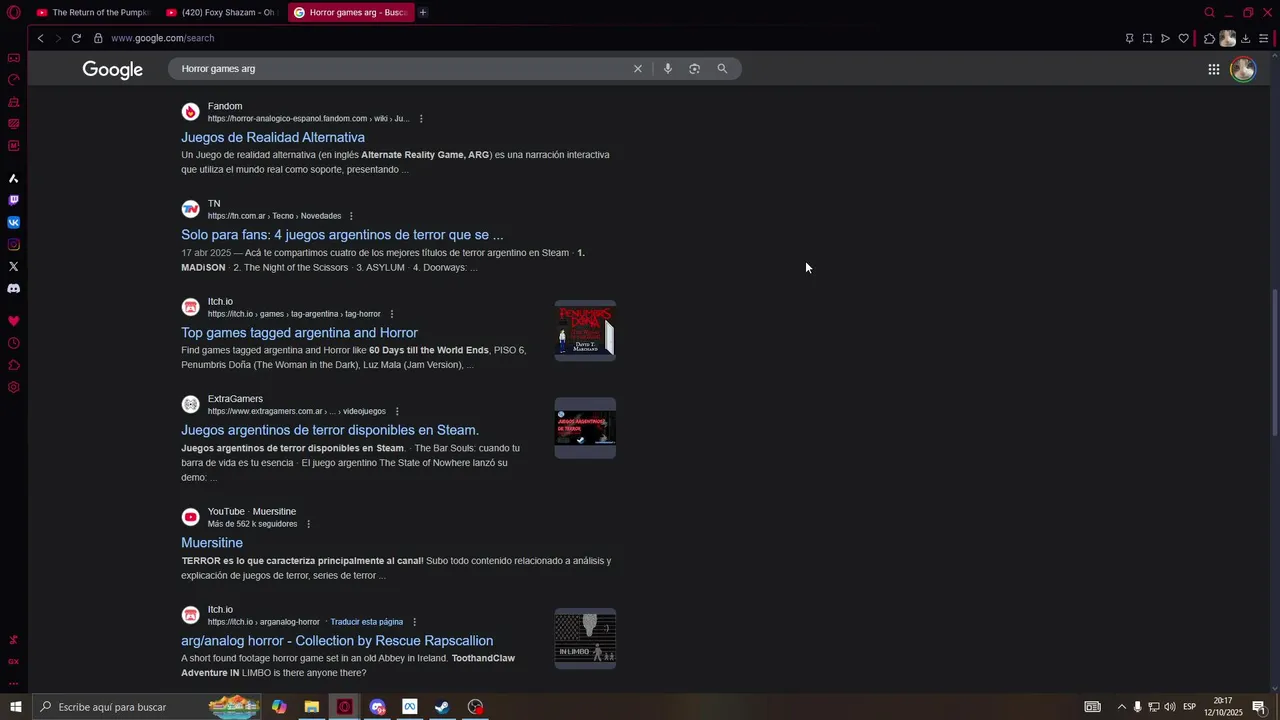1280x720 pixels.
Task: Open sidebar extensions cube icon
Action: click(x=13, y=365)
